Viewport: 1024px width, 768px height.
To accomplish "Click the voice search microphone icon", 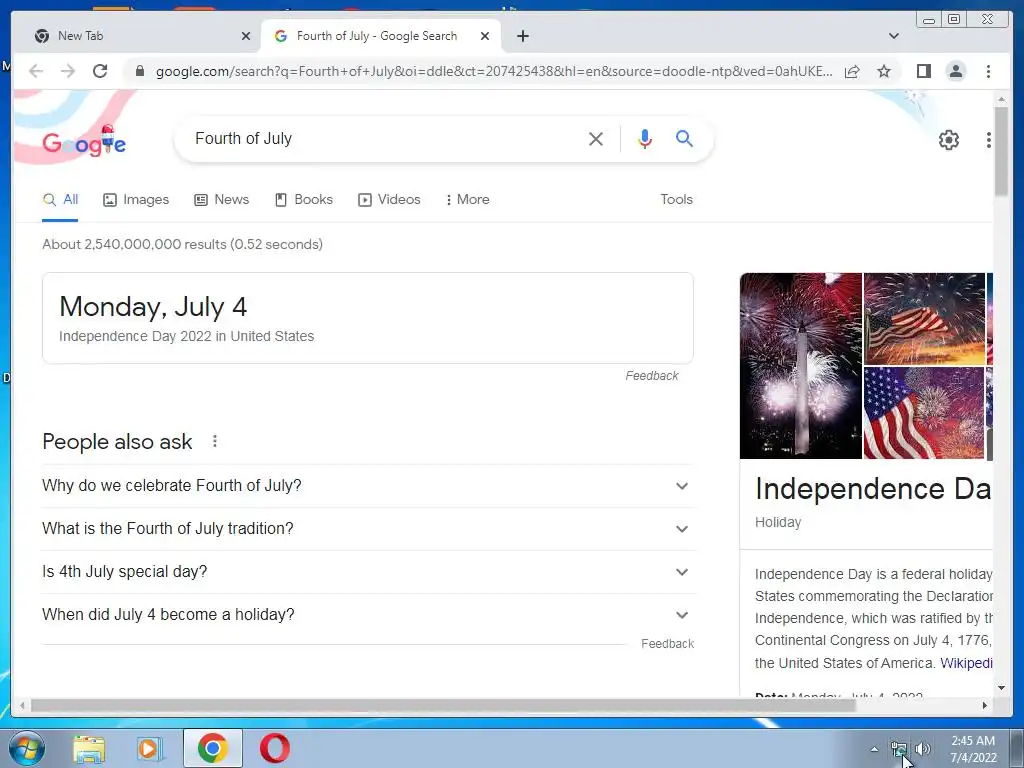I will click(x=645, y=138).
